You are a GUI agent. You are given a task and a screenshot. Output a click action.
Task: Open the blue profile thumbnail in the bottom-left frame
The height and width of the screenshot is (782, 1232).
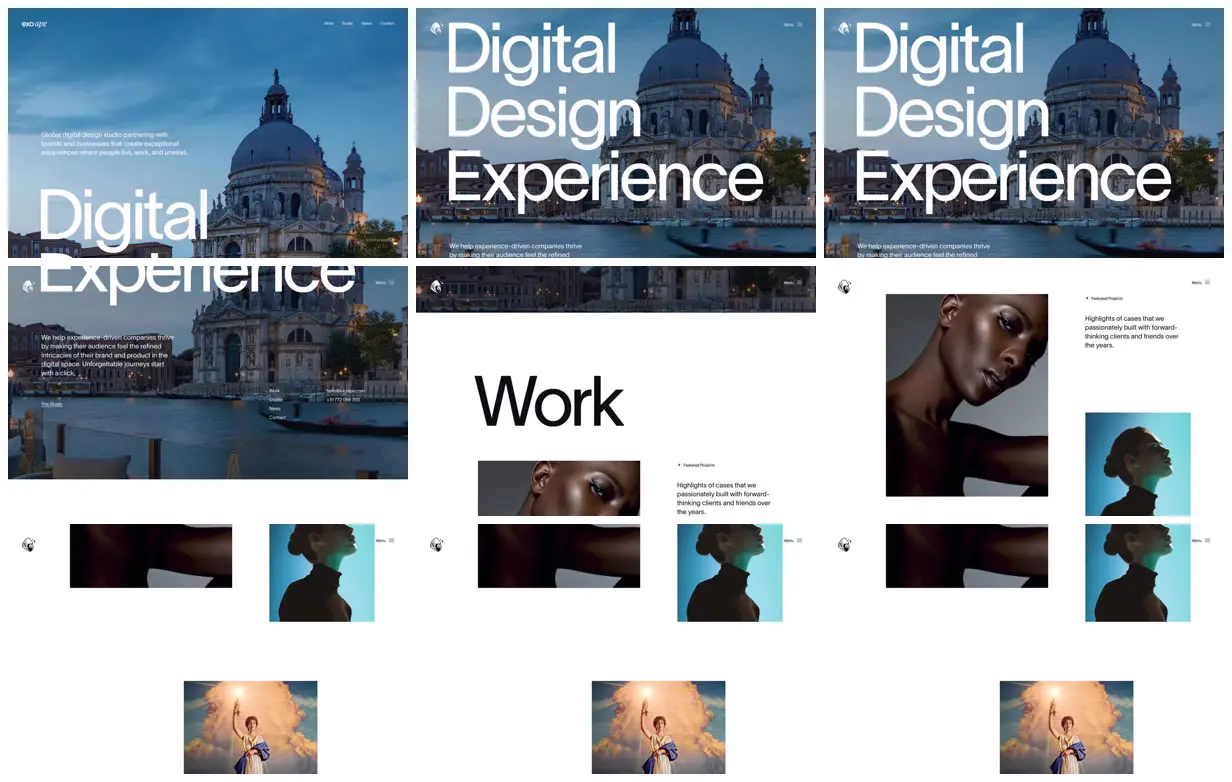(x=322, y=573)
